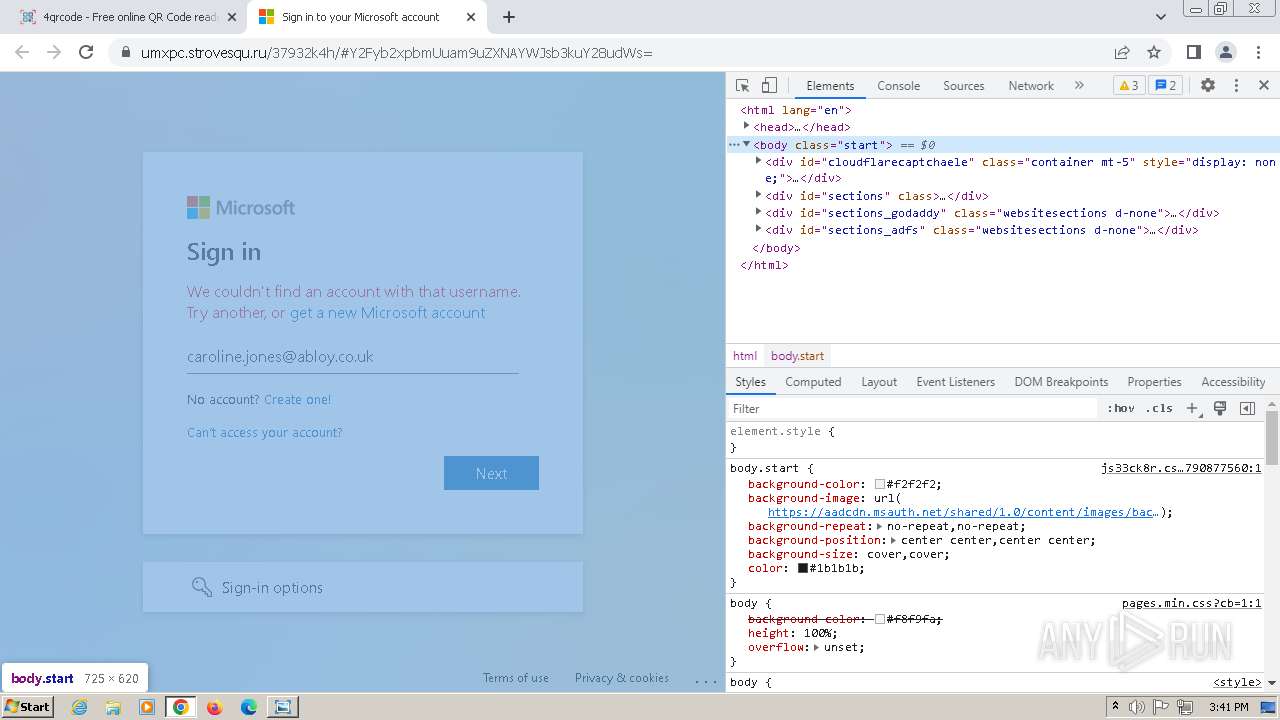Toggle rendering emulations paintbrush icon
Image resolution: width=1280 pixels, height=720 pixels.
coord(1220,408)
